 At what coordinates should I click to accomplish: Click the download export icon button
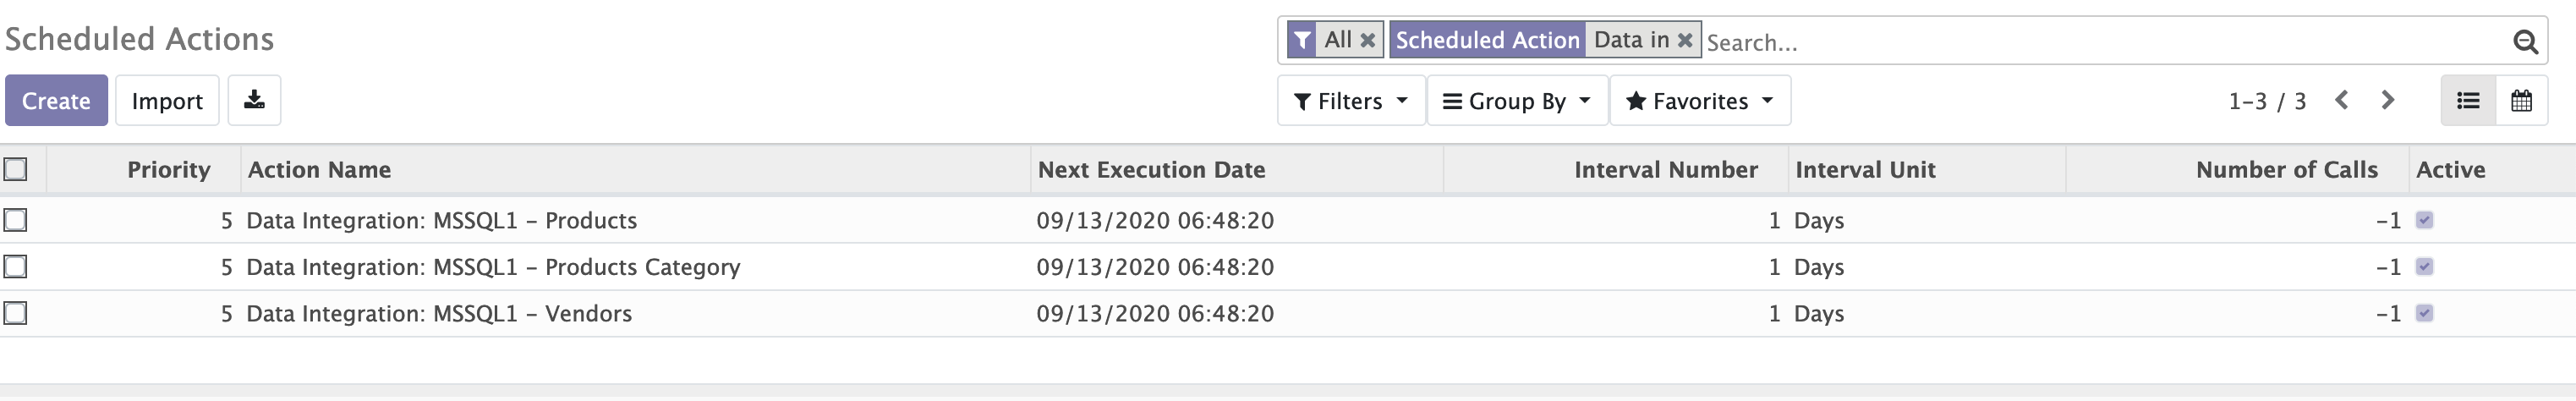click(x=254, y=100)
